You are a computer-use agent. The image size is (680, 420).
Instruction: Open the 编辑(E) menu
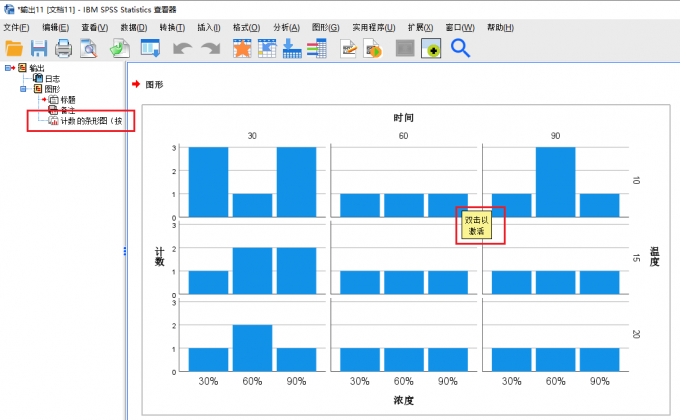(55, 28)
